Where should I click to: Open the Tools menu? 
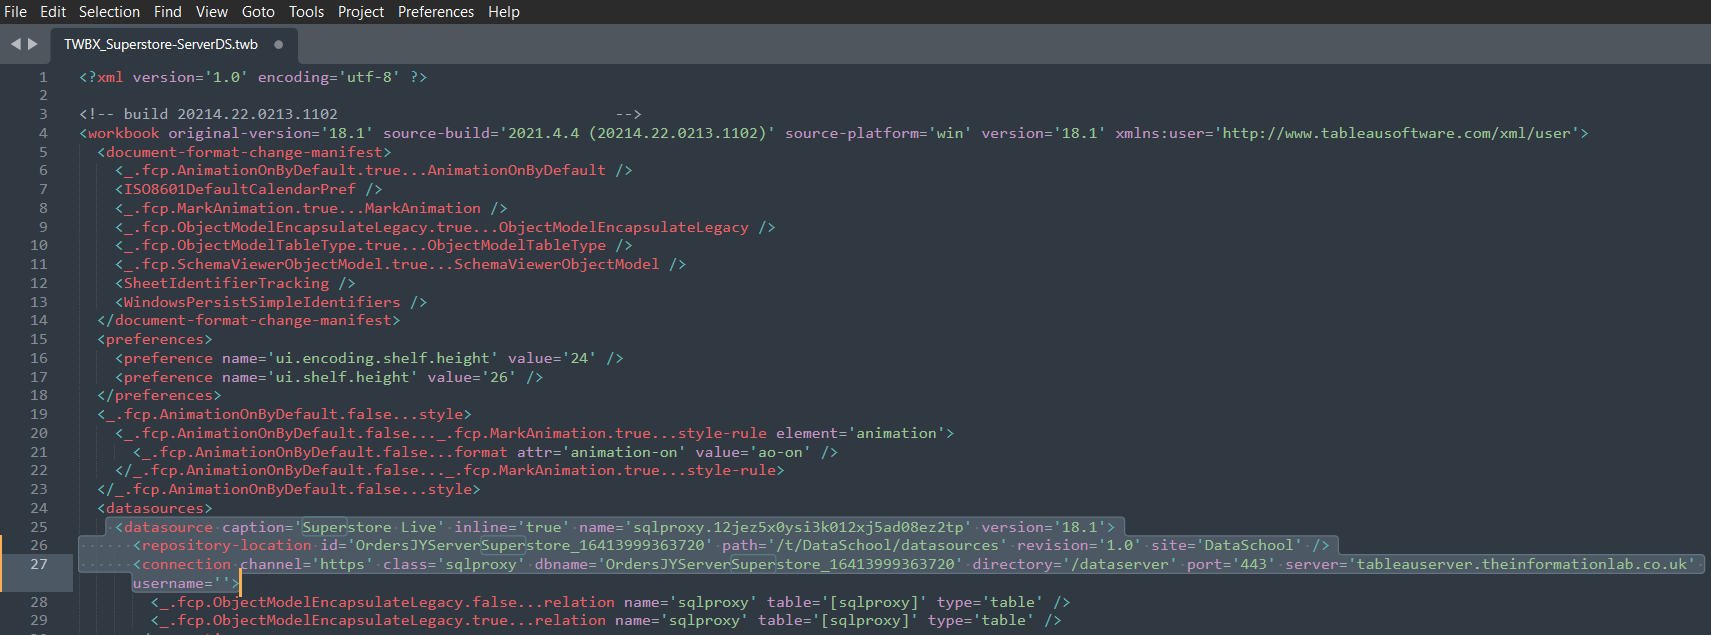pos(306,12)
